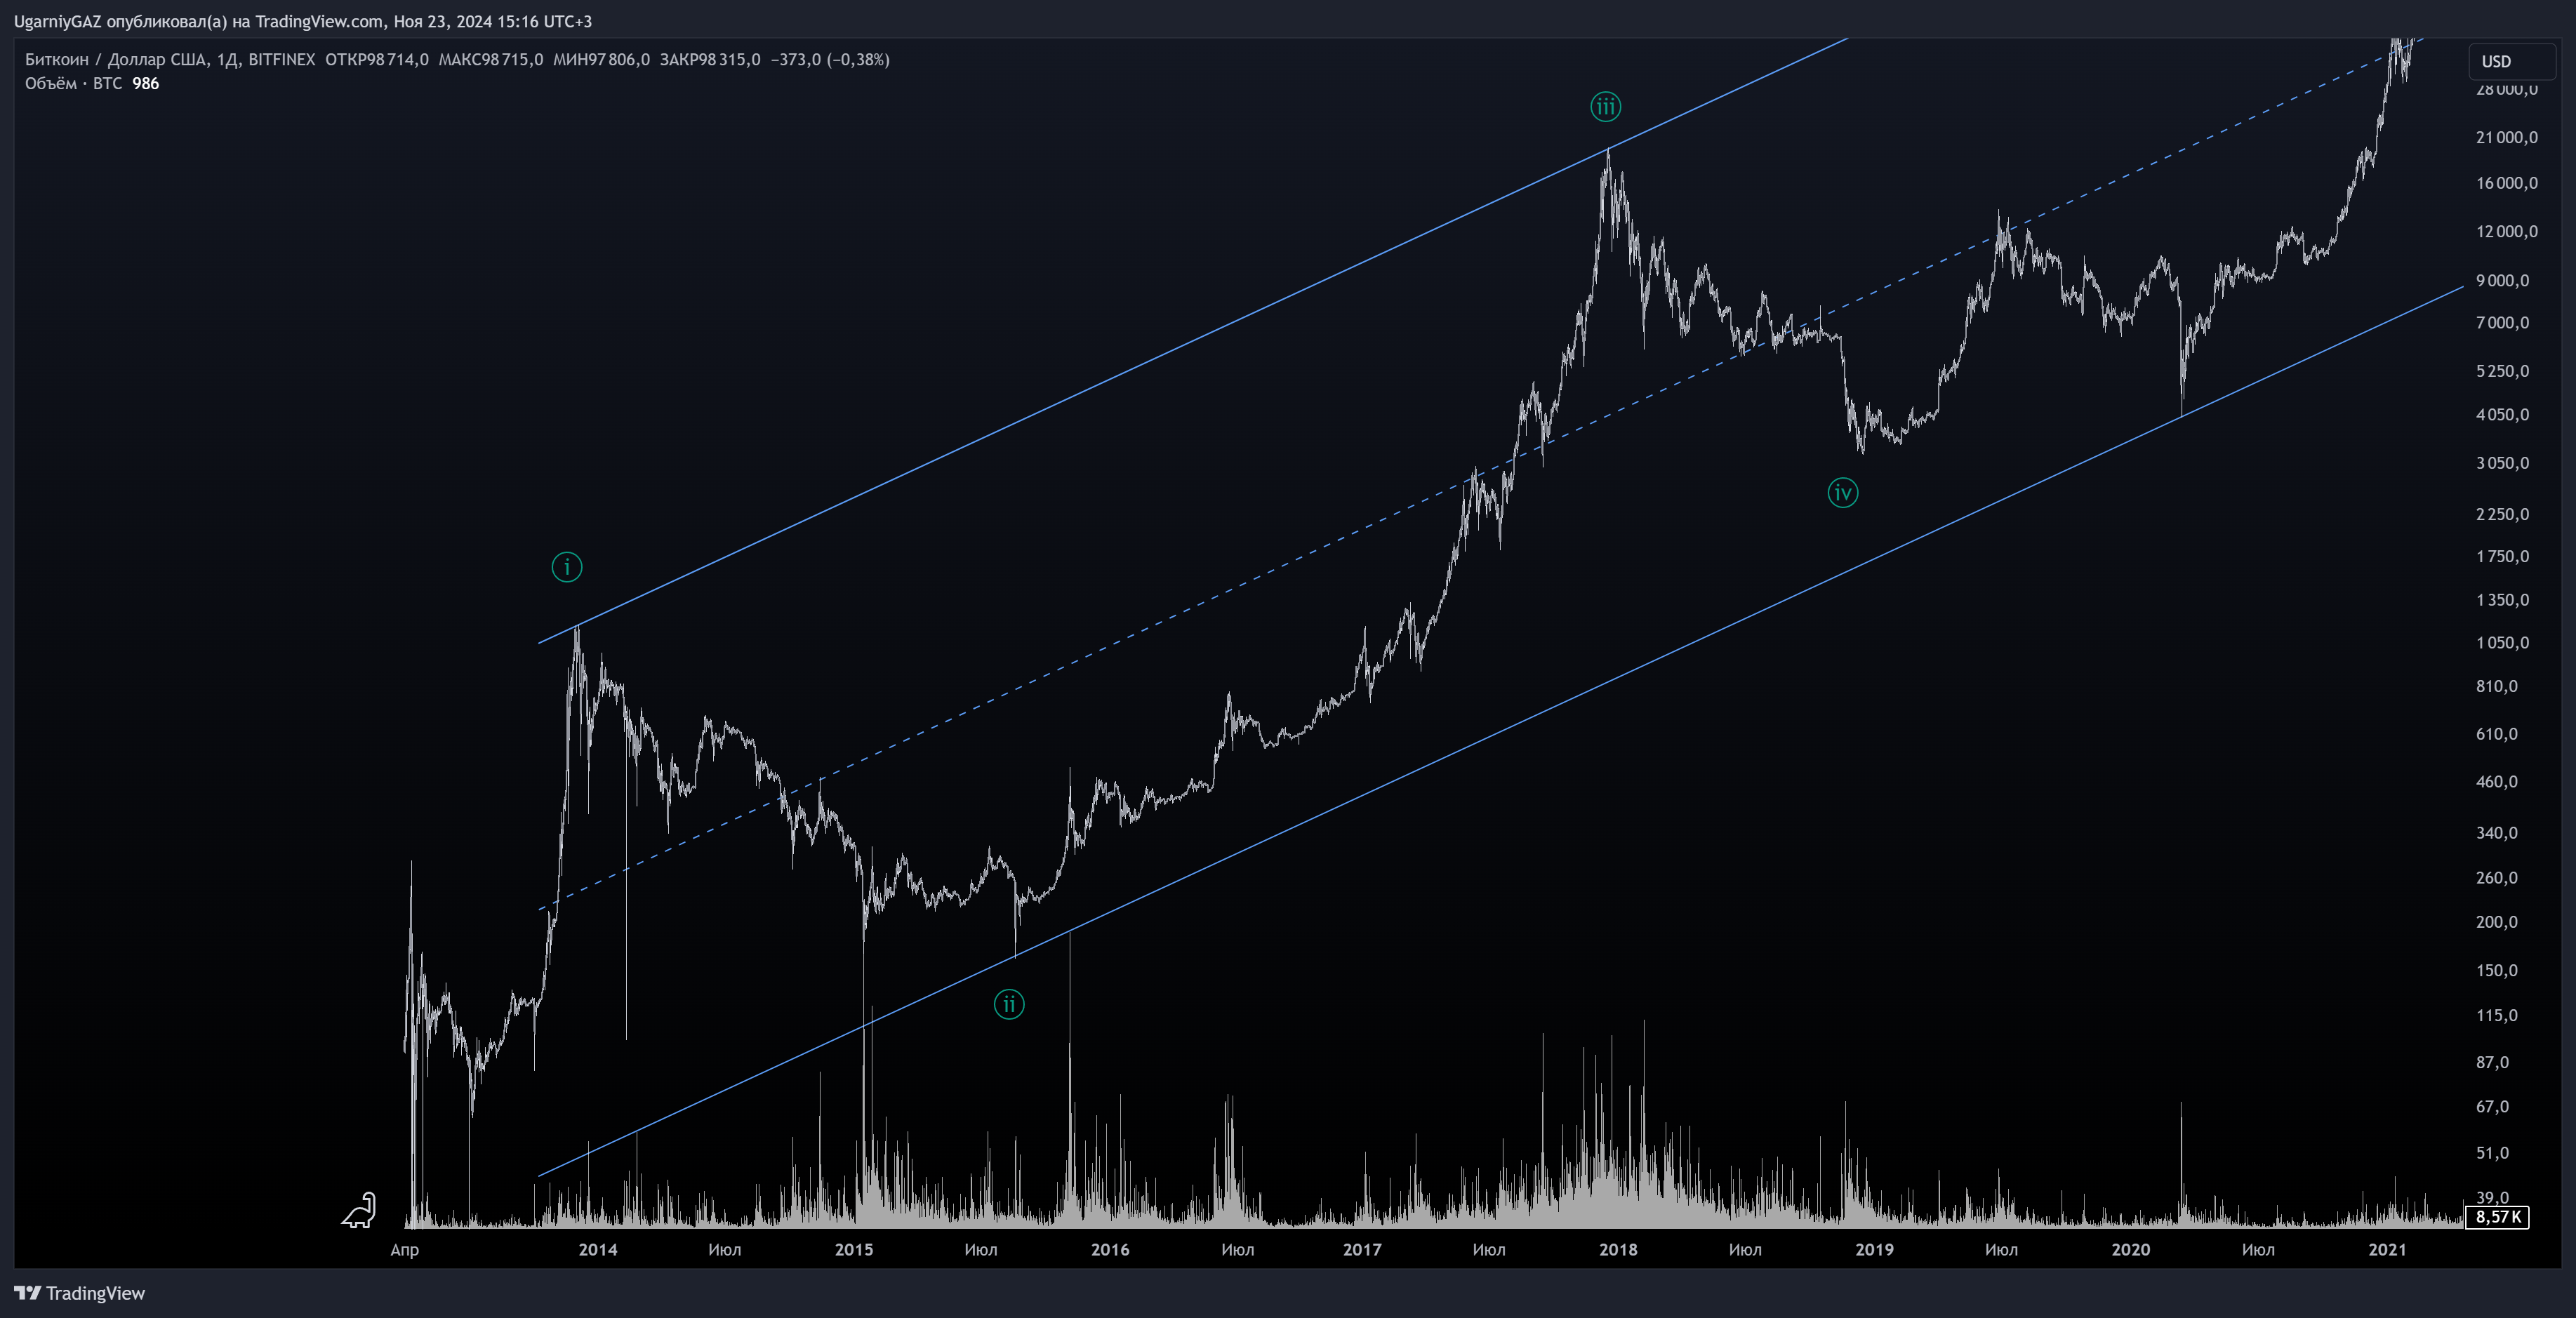The width and height of the screenshot is (2576, 1318).
Task: Click the 4050,0 price axis label
Action: [x=2502, y=414]
